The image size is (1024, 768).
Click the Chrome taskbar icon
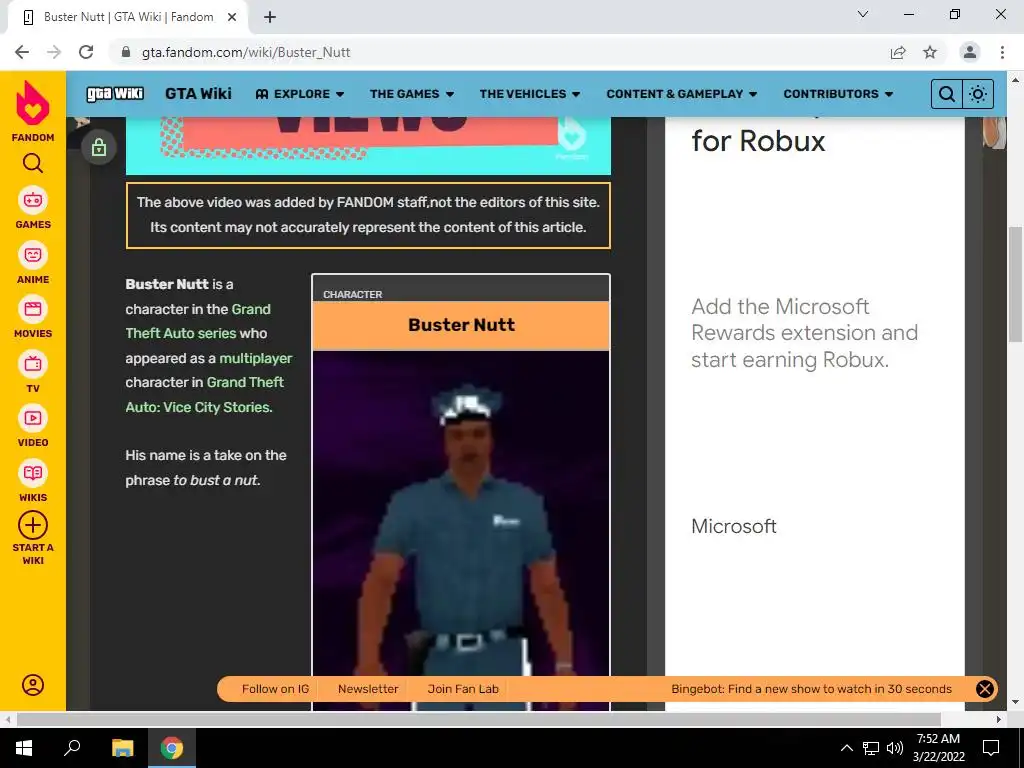(x=172, y=748)
